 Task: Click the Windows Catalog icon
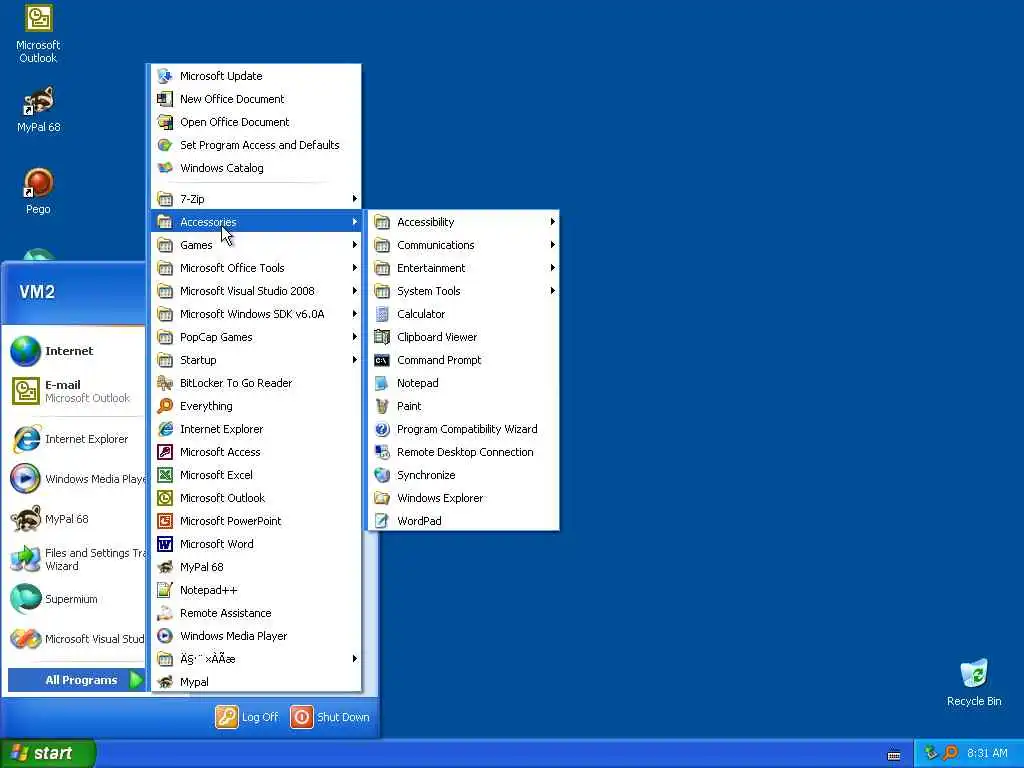click(165, 168)
